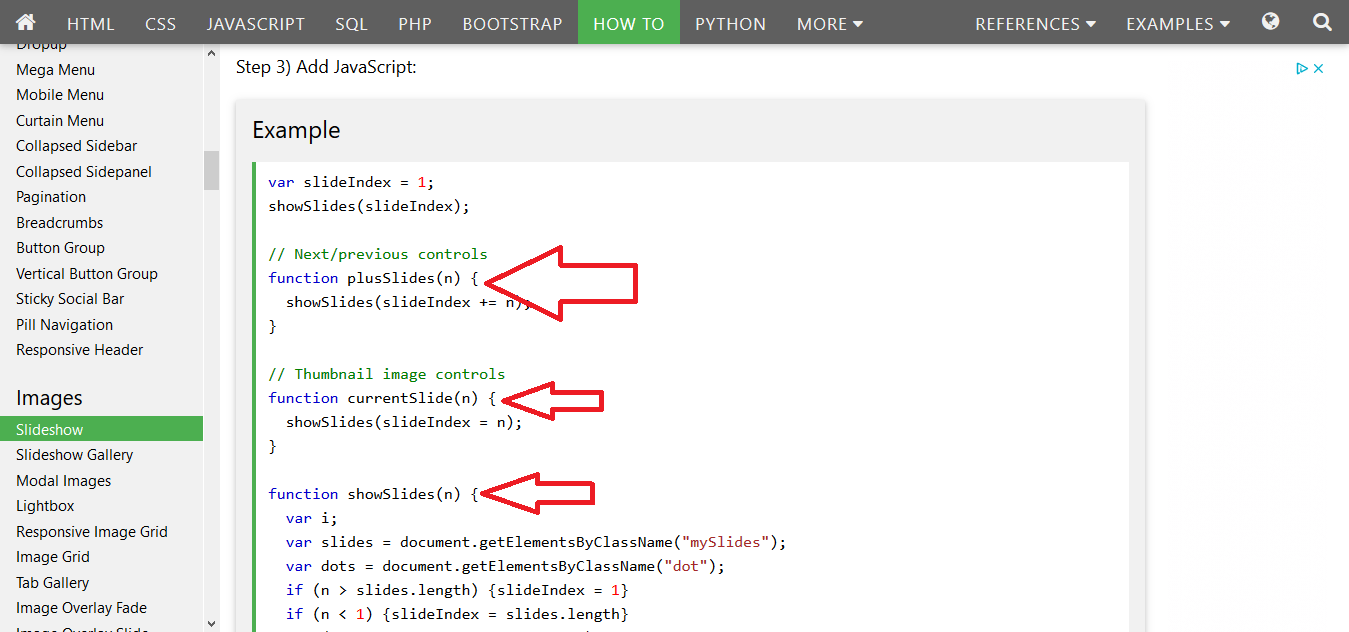Viewport: 1349px width, 632px height.
Task: Close the advertisement via the blue X
Action: click(1318, 67)
